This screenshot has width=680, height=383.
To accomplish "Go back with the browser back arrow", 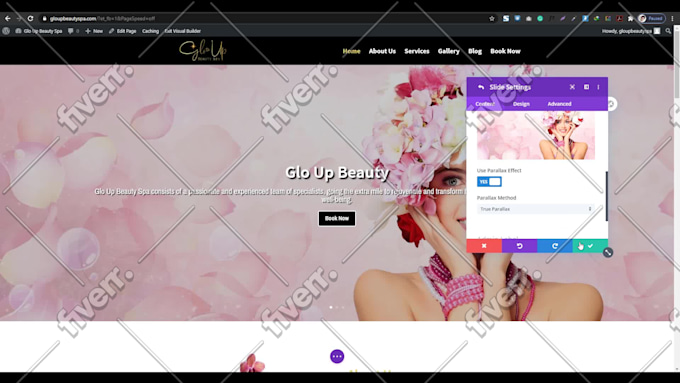I will click(7, 19).
